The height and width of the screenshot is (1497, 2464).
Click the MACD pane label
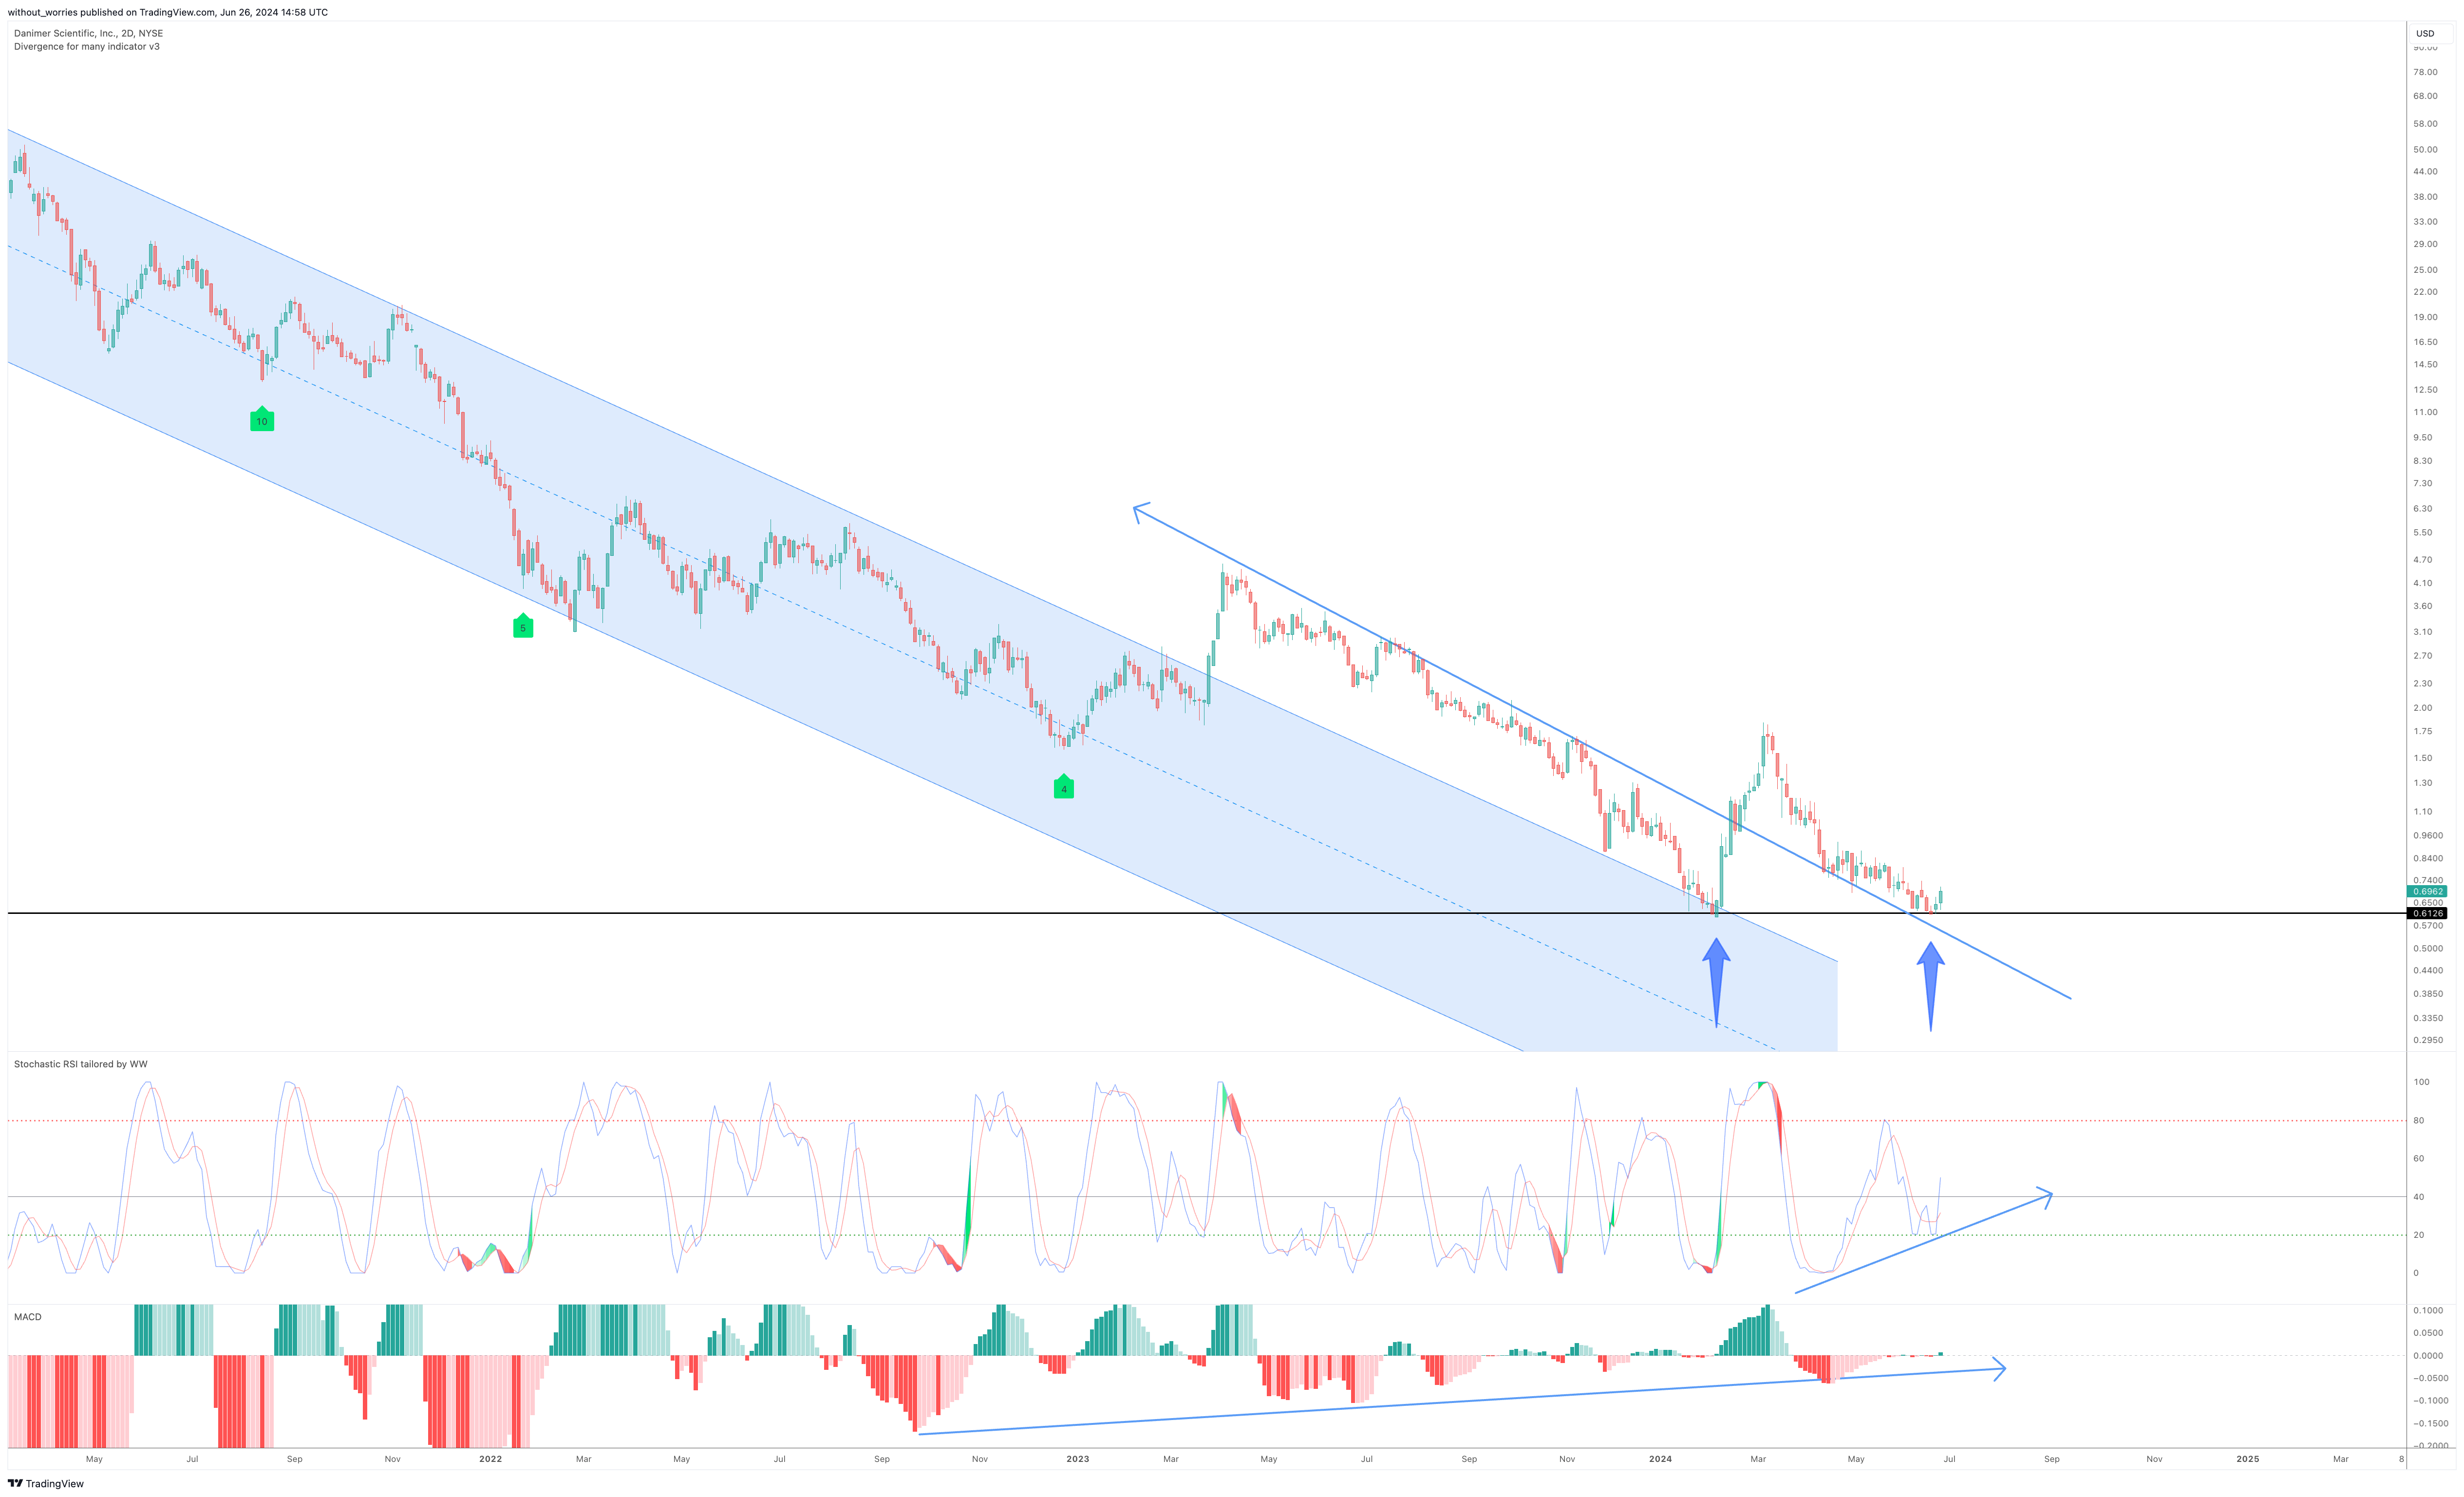[28, 1317]
